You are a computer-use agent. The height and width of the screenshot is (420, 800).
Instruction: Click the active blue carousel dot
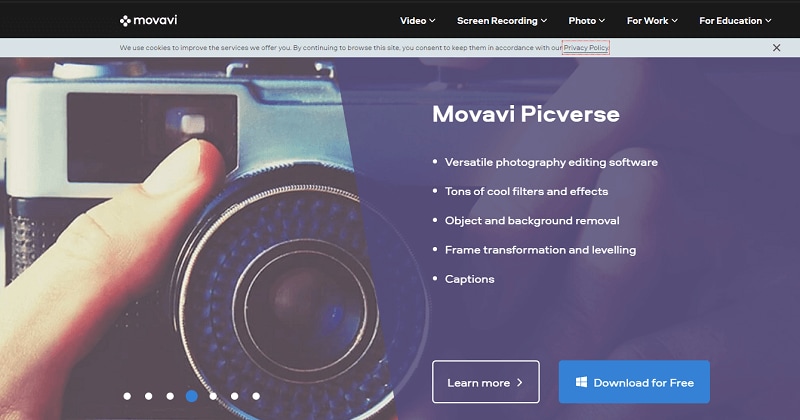point(192,396)
